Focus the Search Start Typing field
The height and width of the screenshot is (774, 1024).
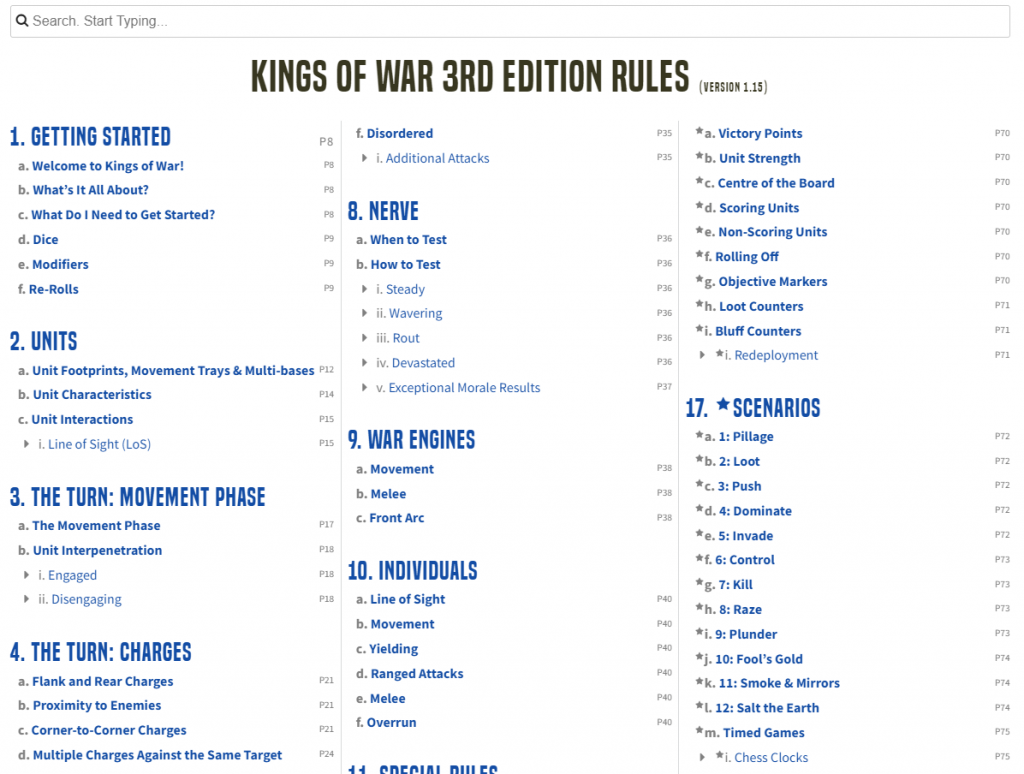tap(510, 21)
